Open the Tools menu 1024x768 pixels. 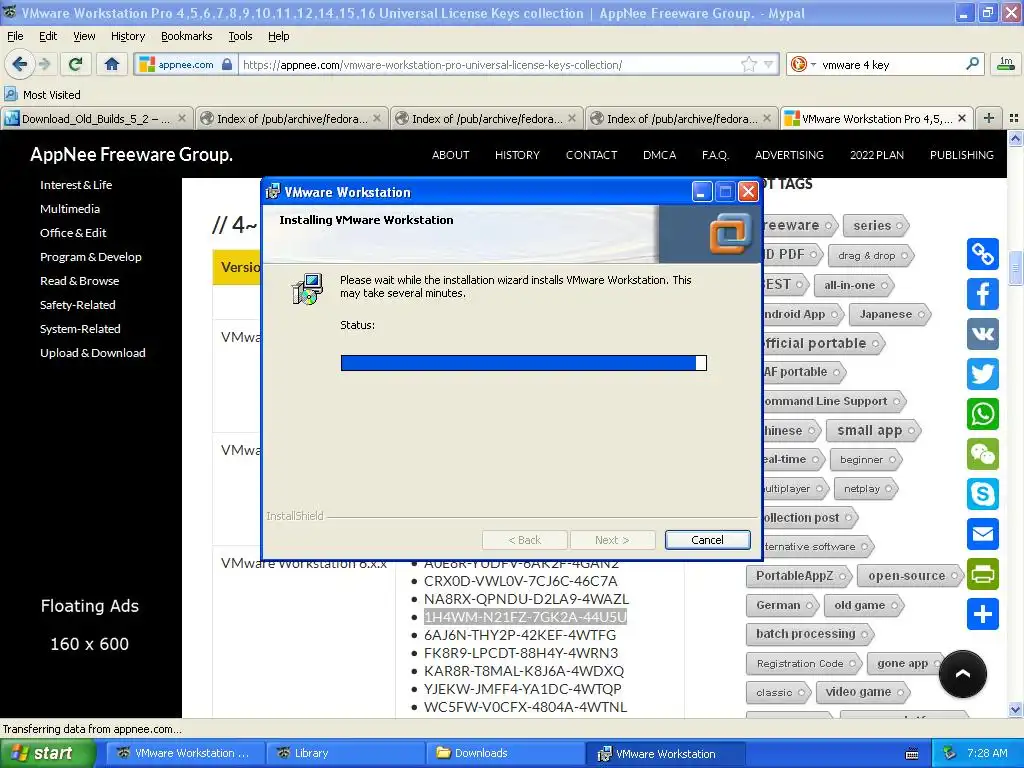(240, 36)
